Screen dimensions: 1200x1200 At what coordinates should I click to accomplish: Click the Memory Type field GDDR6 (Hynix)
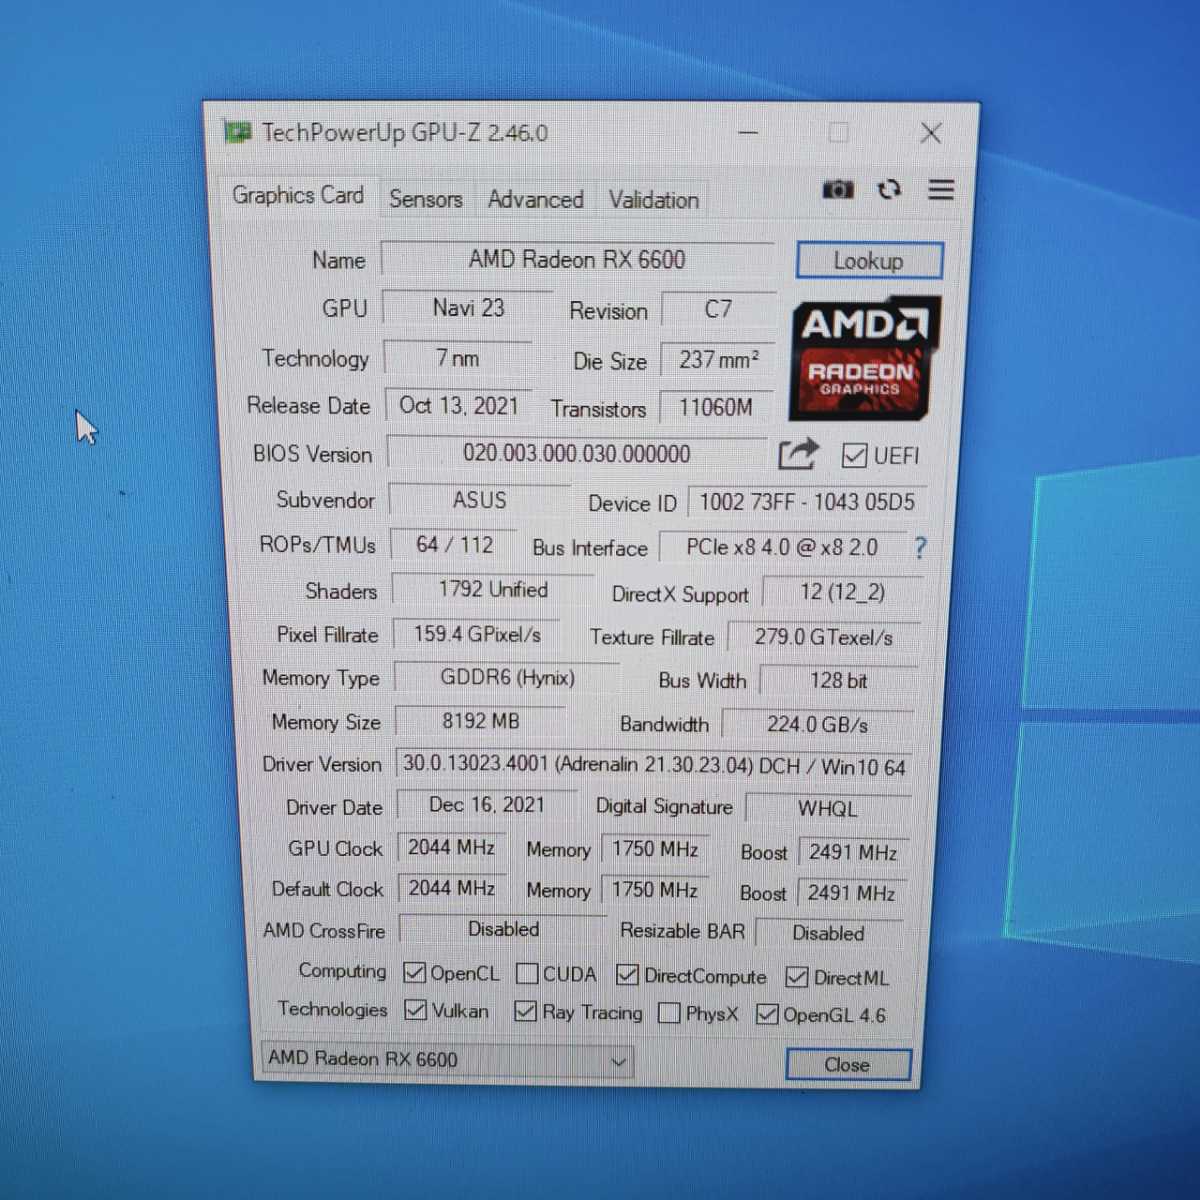[x=507, y=678]
